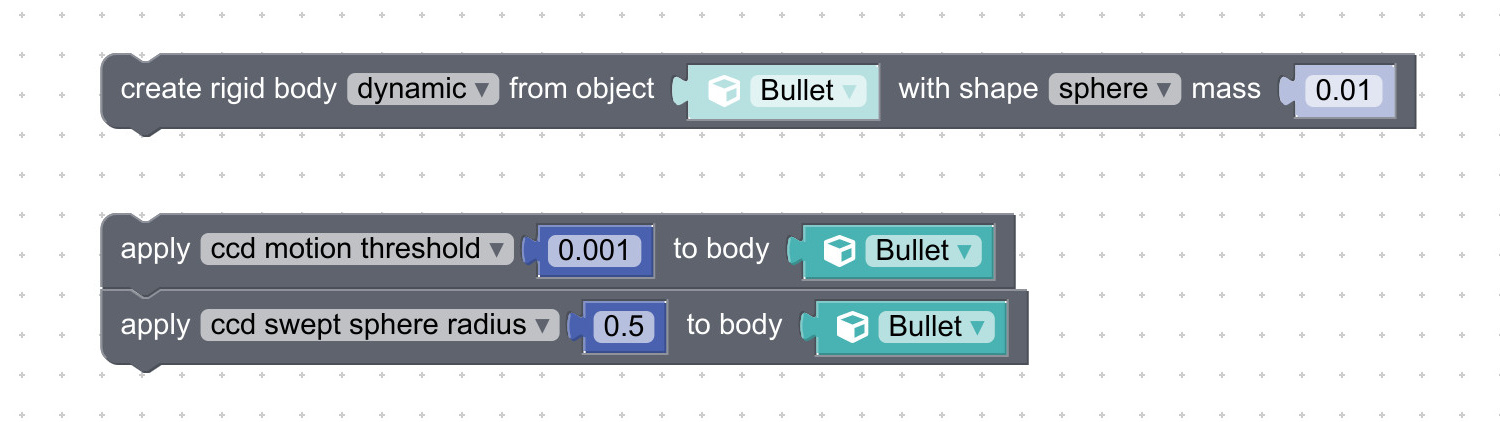Click the 'mass' label on rigid body block
Viewport: 1500px width, 422px height.
pyautogui.click(x=1226, y=89)
